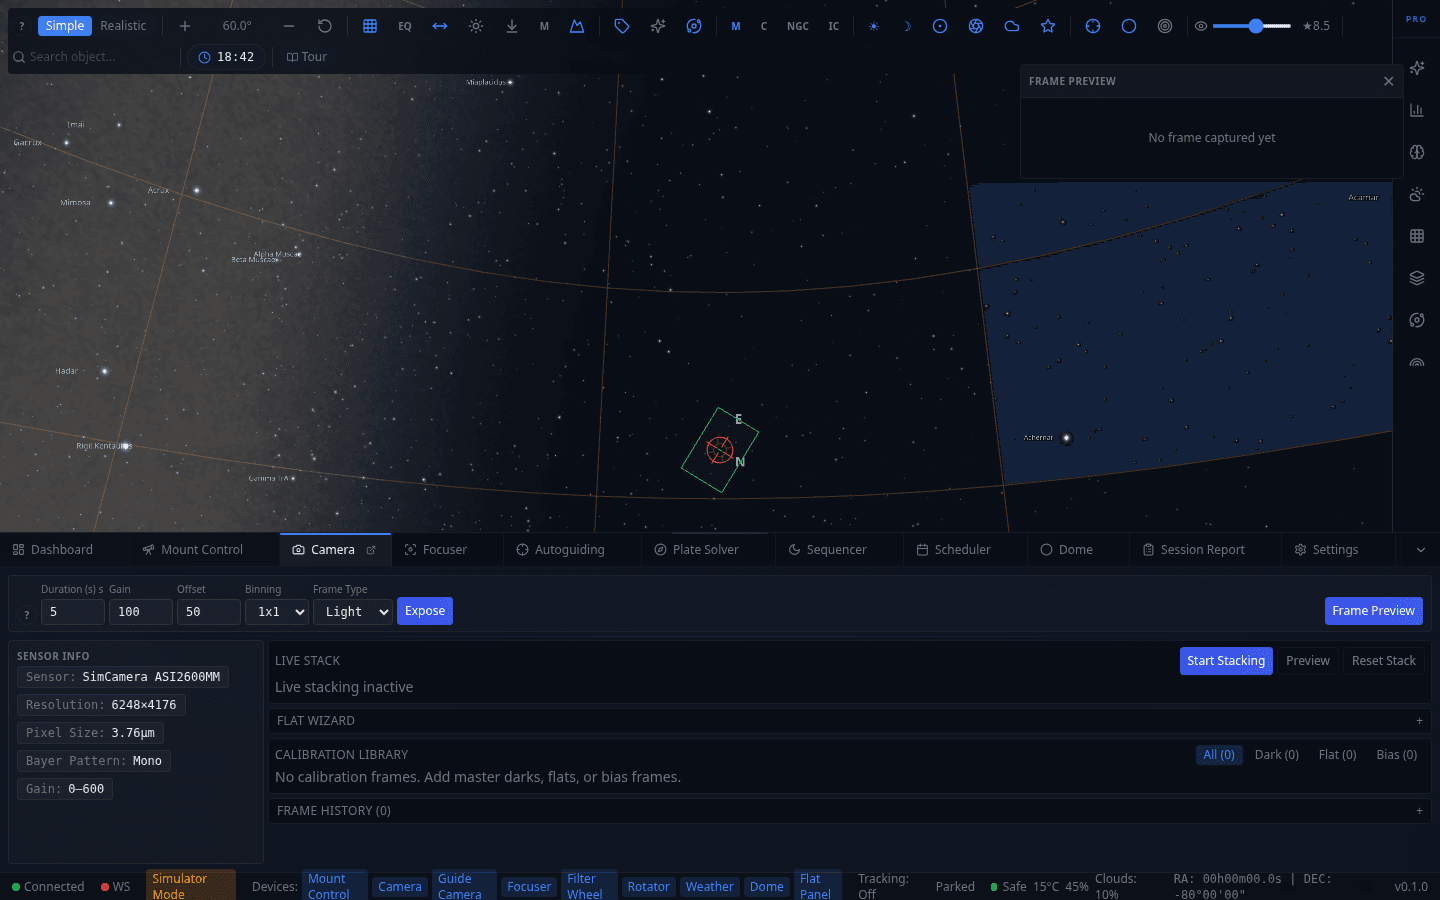Switch to Simple sky mode

click(x=65, y=26)
